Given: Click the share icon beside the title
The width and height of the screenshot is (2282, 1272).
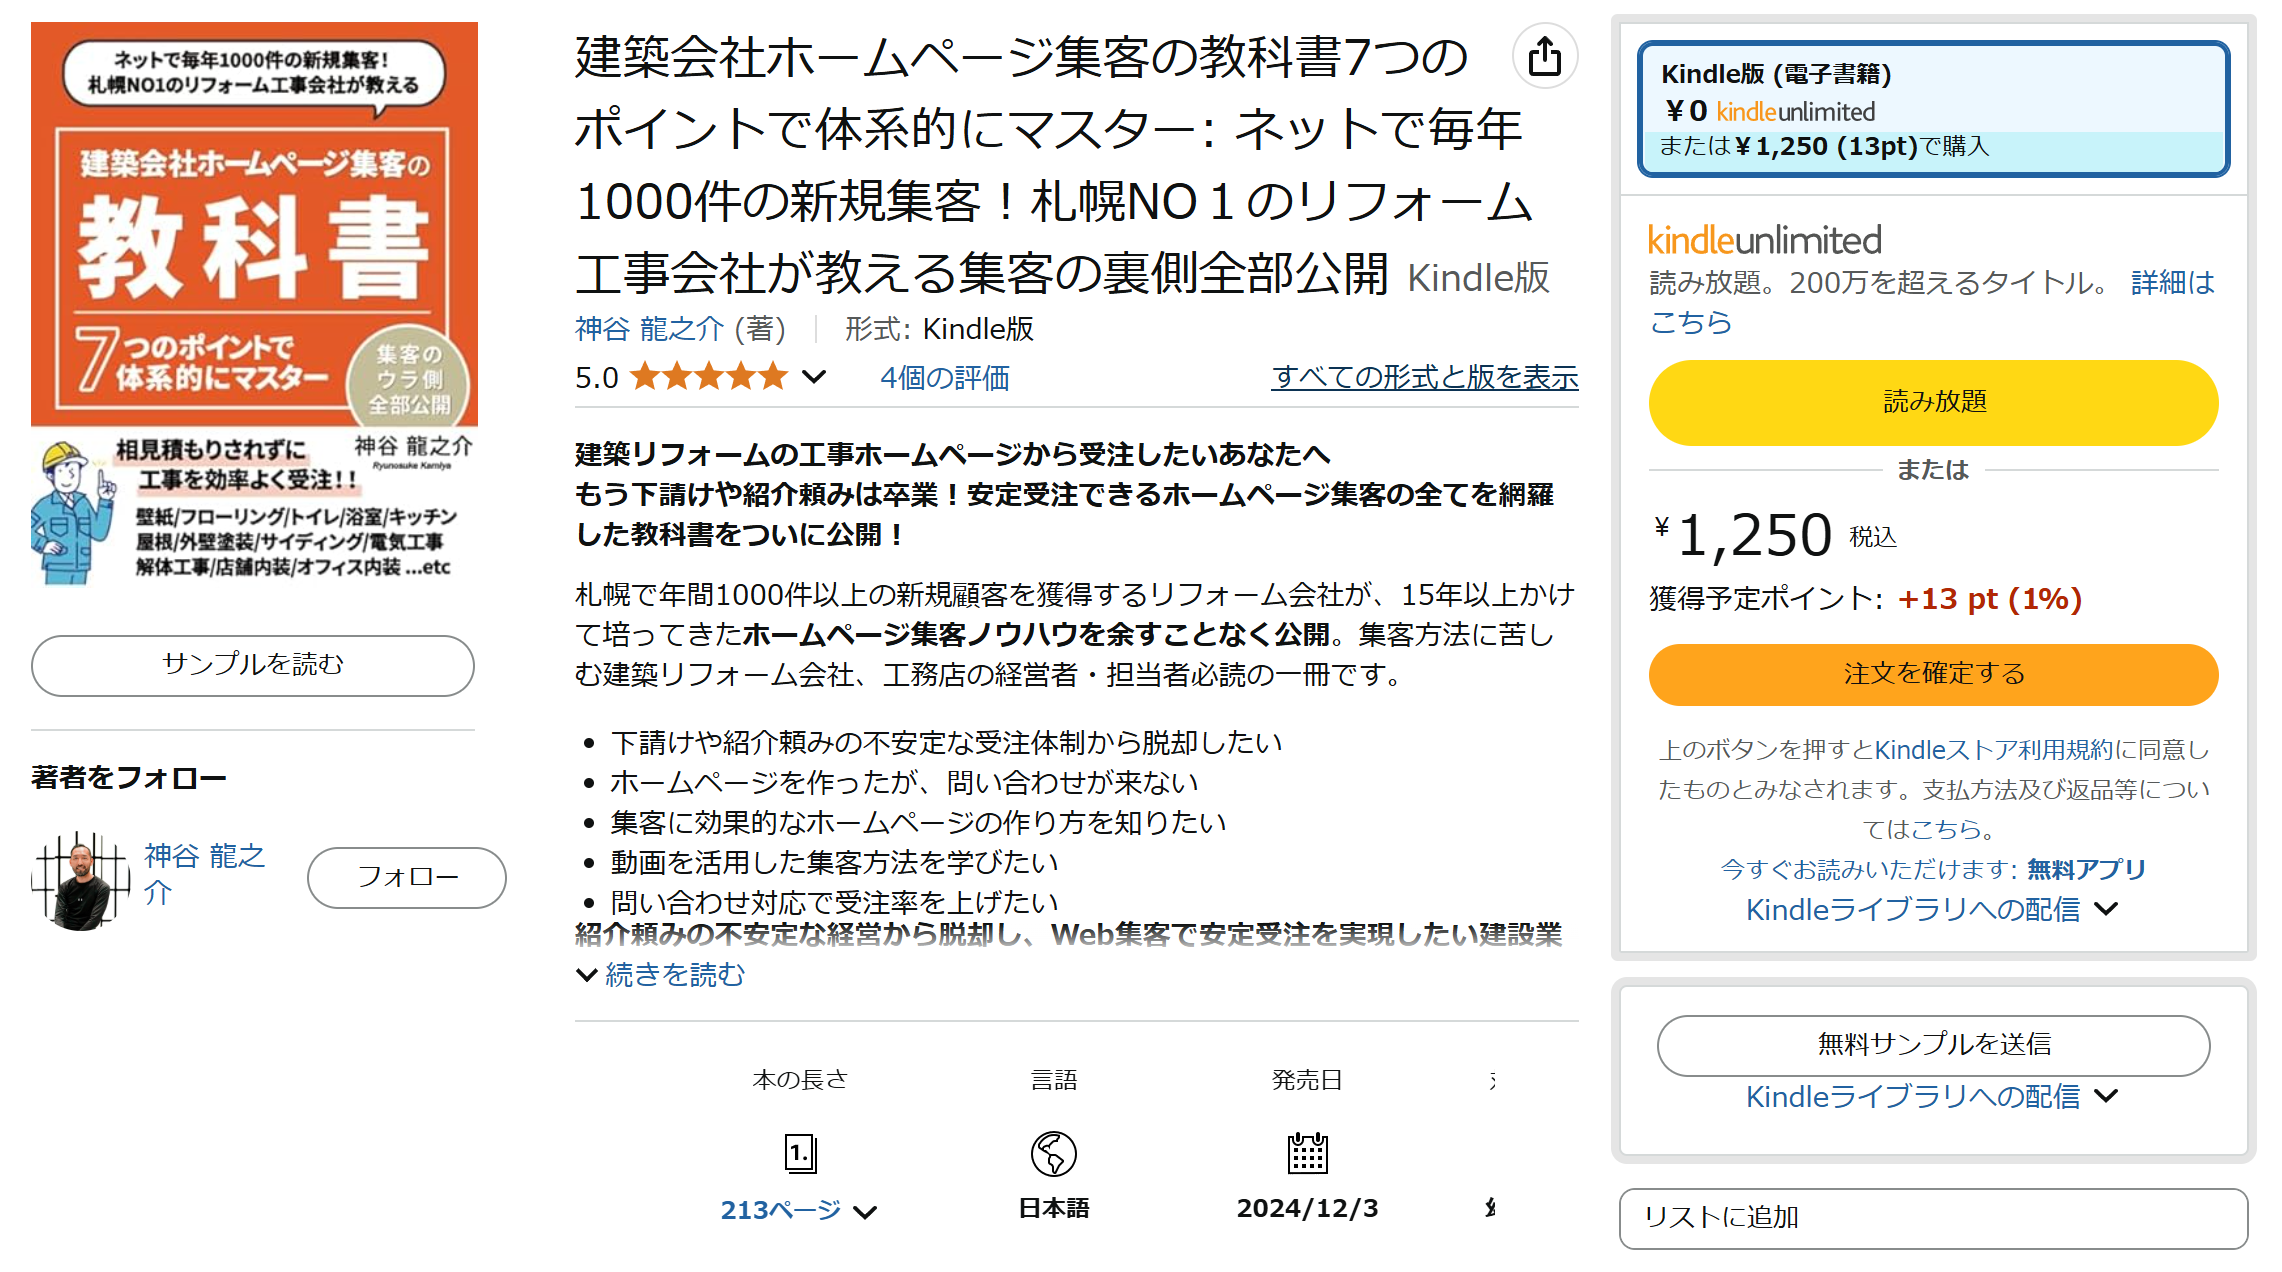Looking at the screenshot, I should coord(1544,57).
